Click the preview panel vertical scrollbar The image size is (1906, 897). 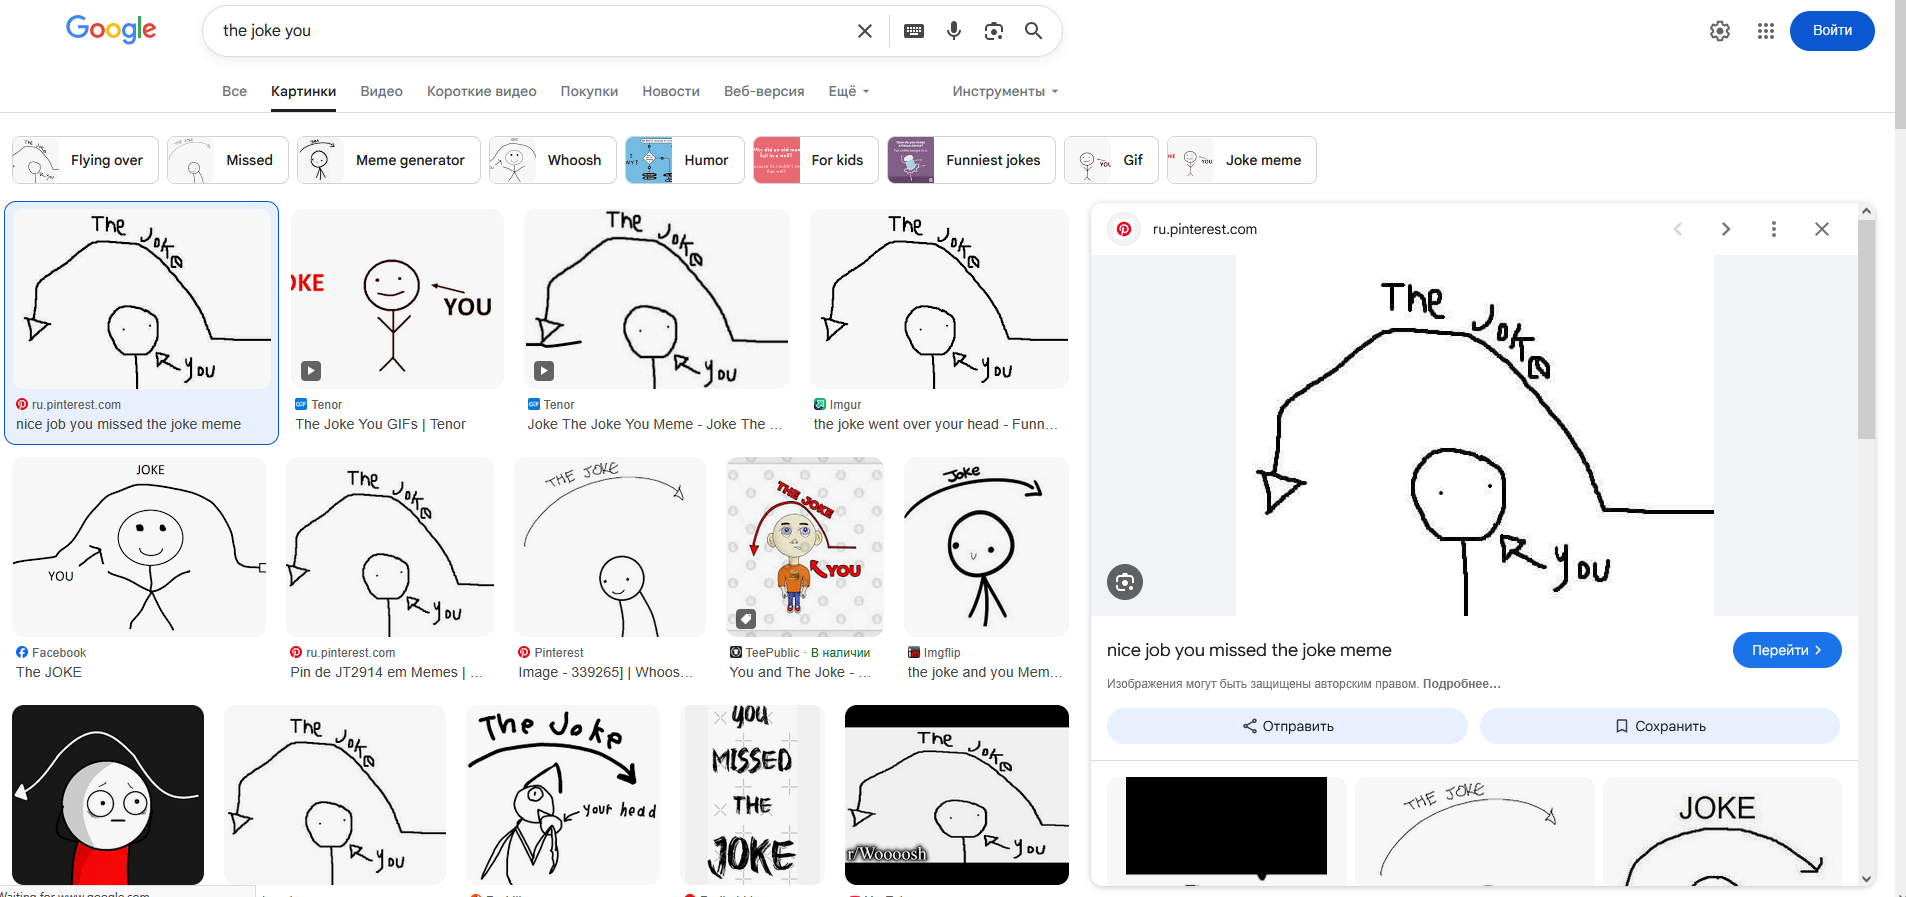point(1866,330)
